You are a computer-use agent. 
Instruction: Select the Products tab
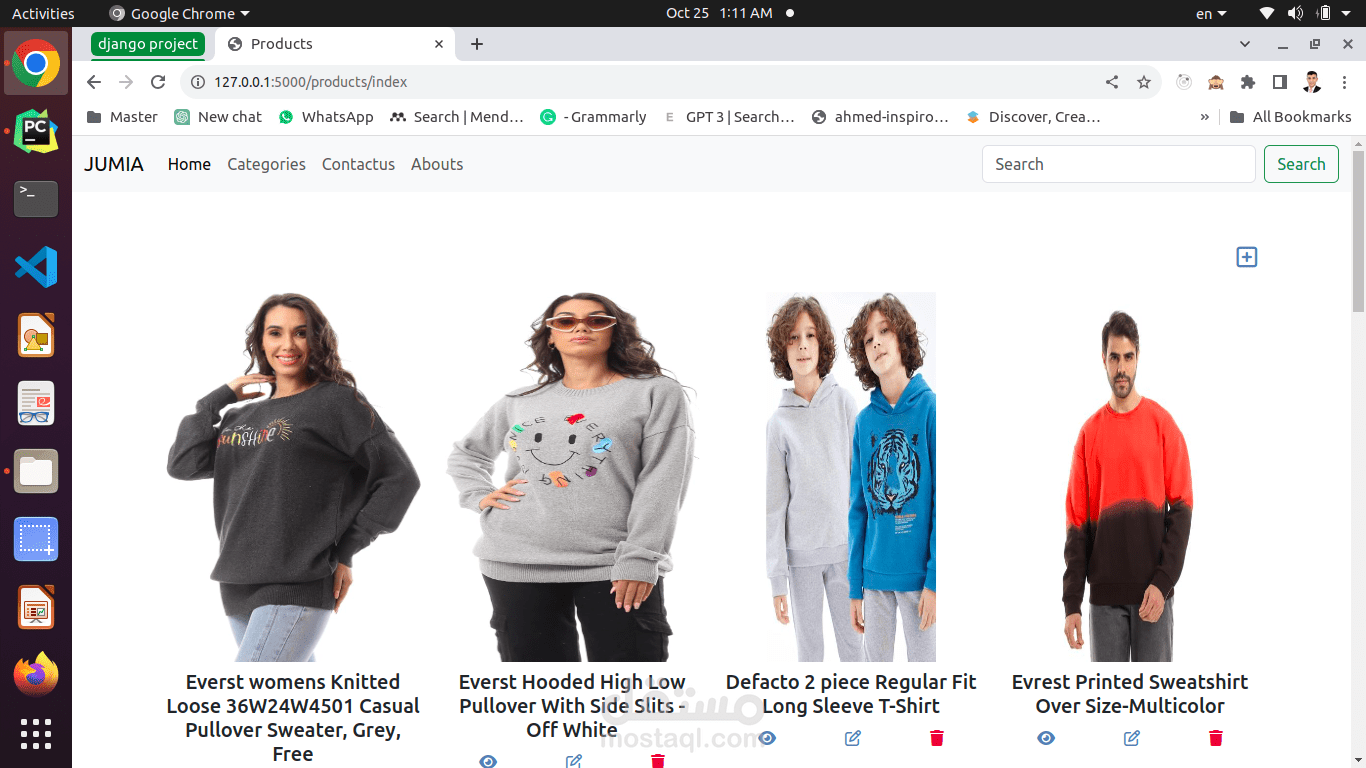pyautogui.click(x=335, y=44)
